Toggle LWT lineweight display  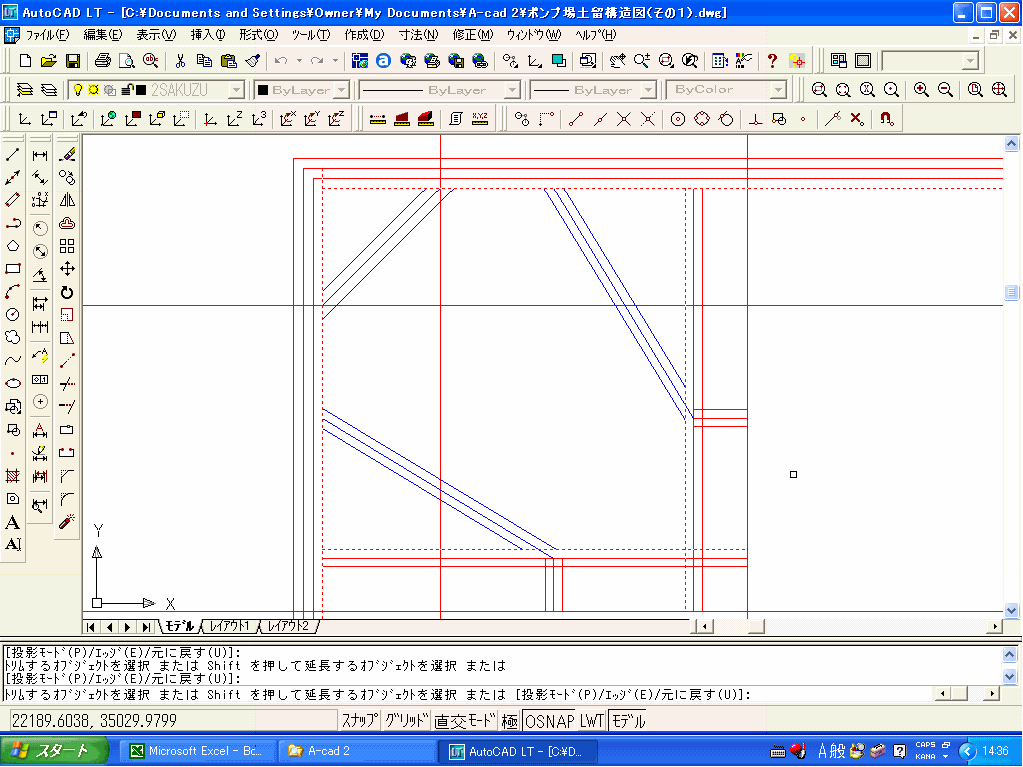pos(592,721)
